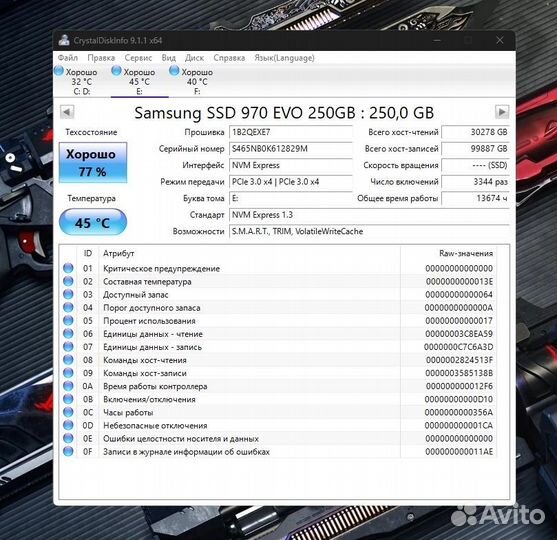Click status orb for attribute 06
The height and width of the screenshot is (540, 557).
68,334
